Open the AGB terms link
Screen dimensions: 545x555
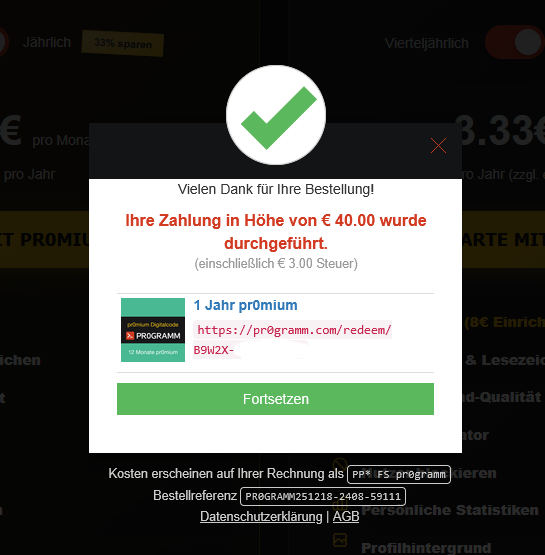346,516
